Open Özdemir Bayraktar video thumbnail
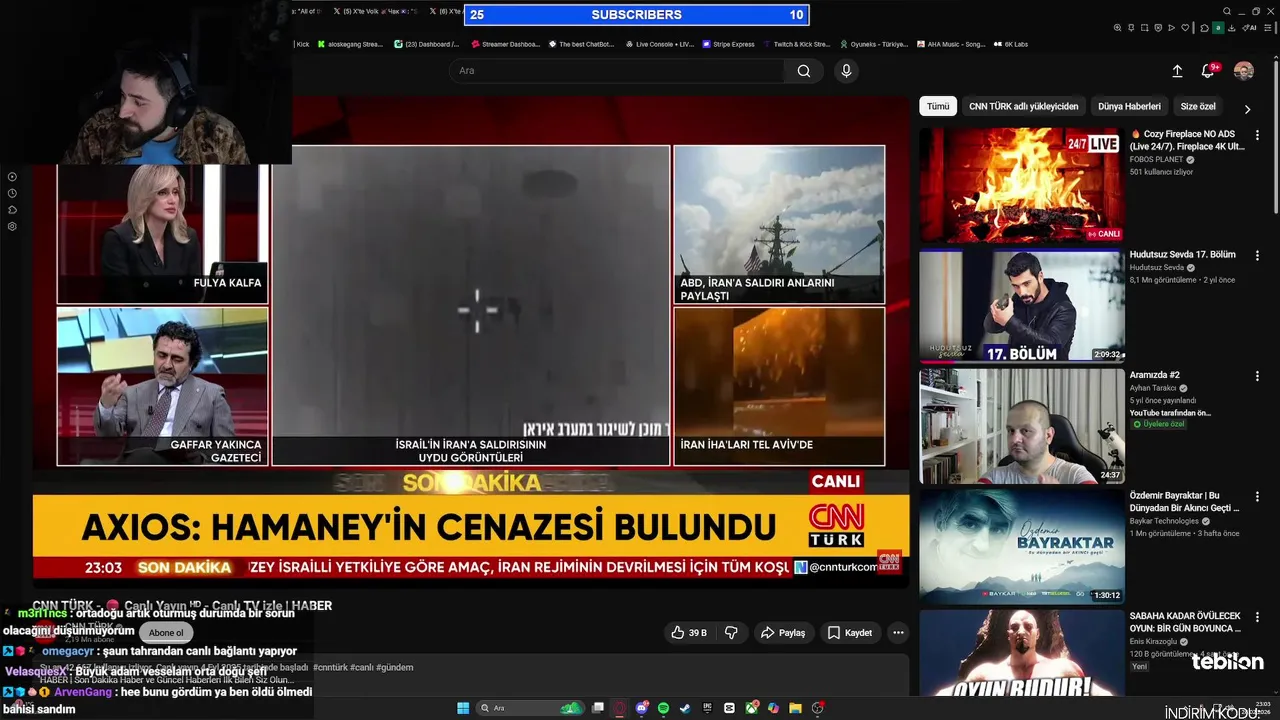The width and height of the screenshot is (1280, 720). [1021, 547]
